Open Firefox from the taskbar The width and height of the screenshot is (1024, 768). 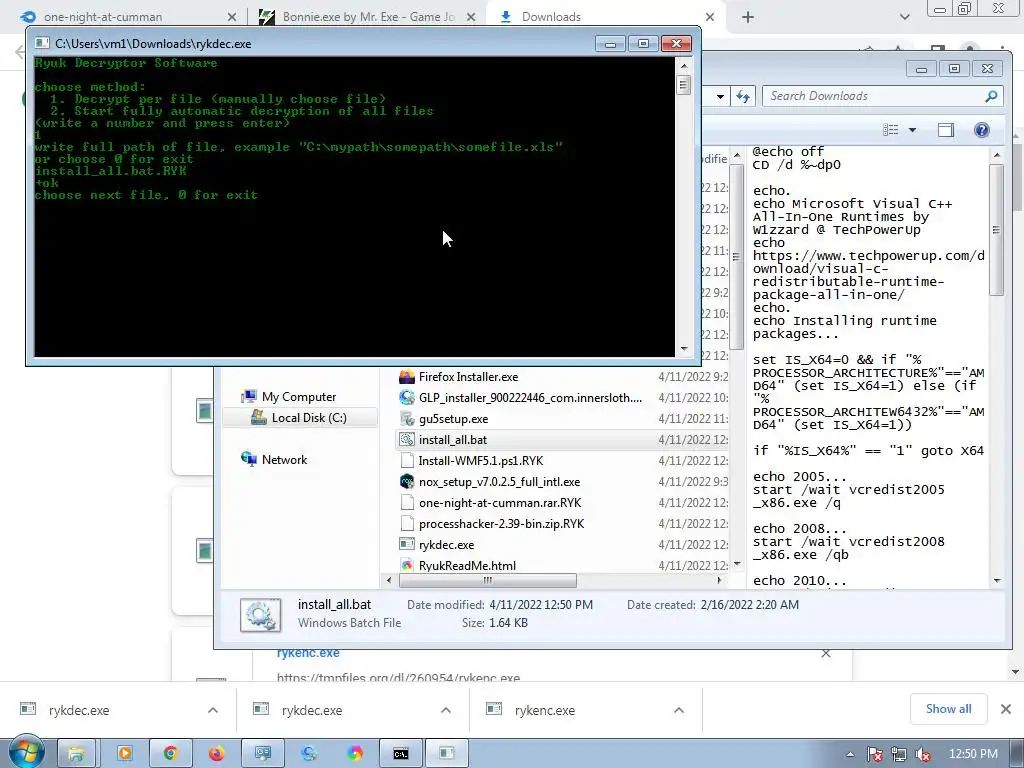click(x=216, y=754)
